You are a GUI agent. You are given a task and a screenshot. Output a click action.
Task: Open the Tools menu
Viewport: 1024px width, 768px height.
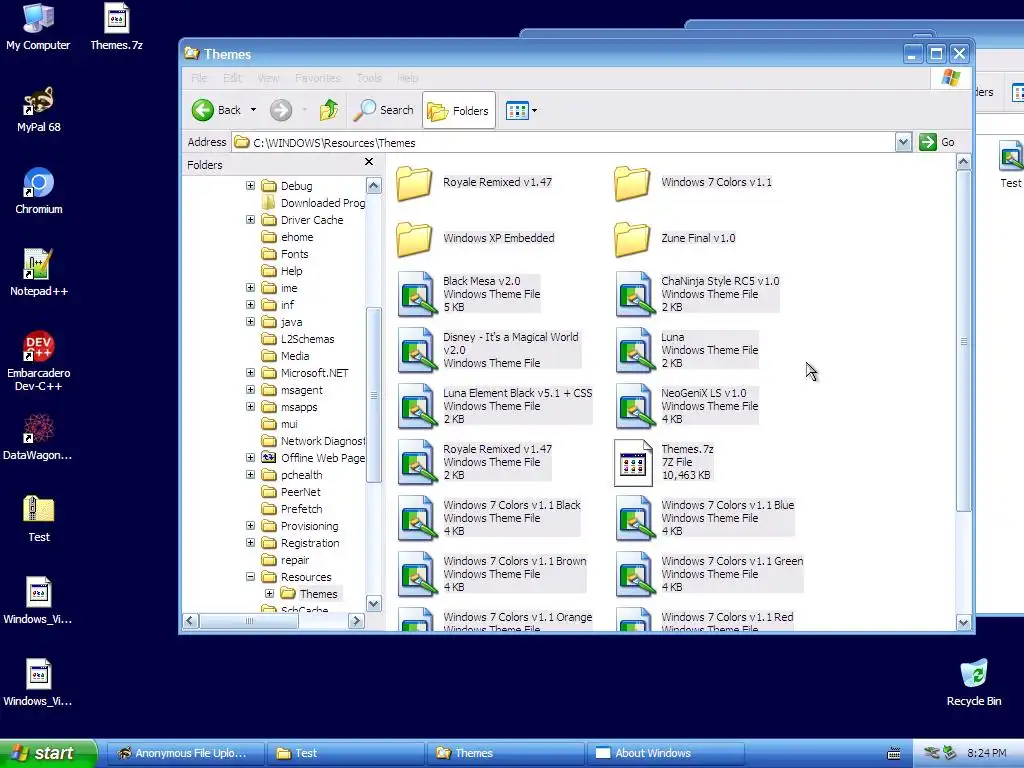coord(369,78)
